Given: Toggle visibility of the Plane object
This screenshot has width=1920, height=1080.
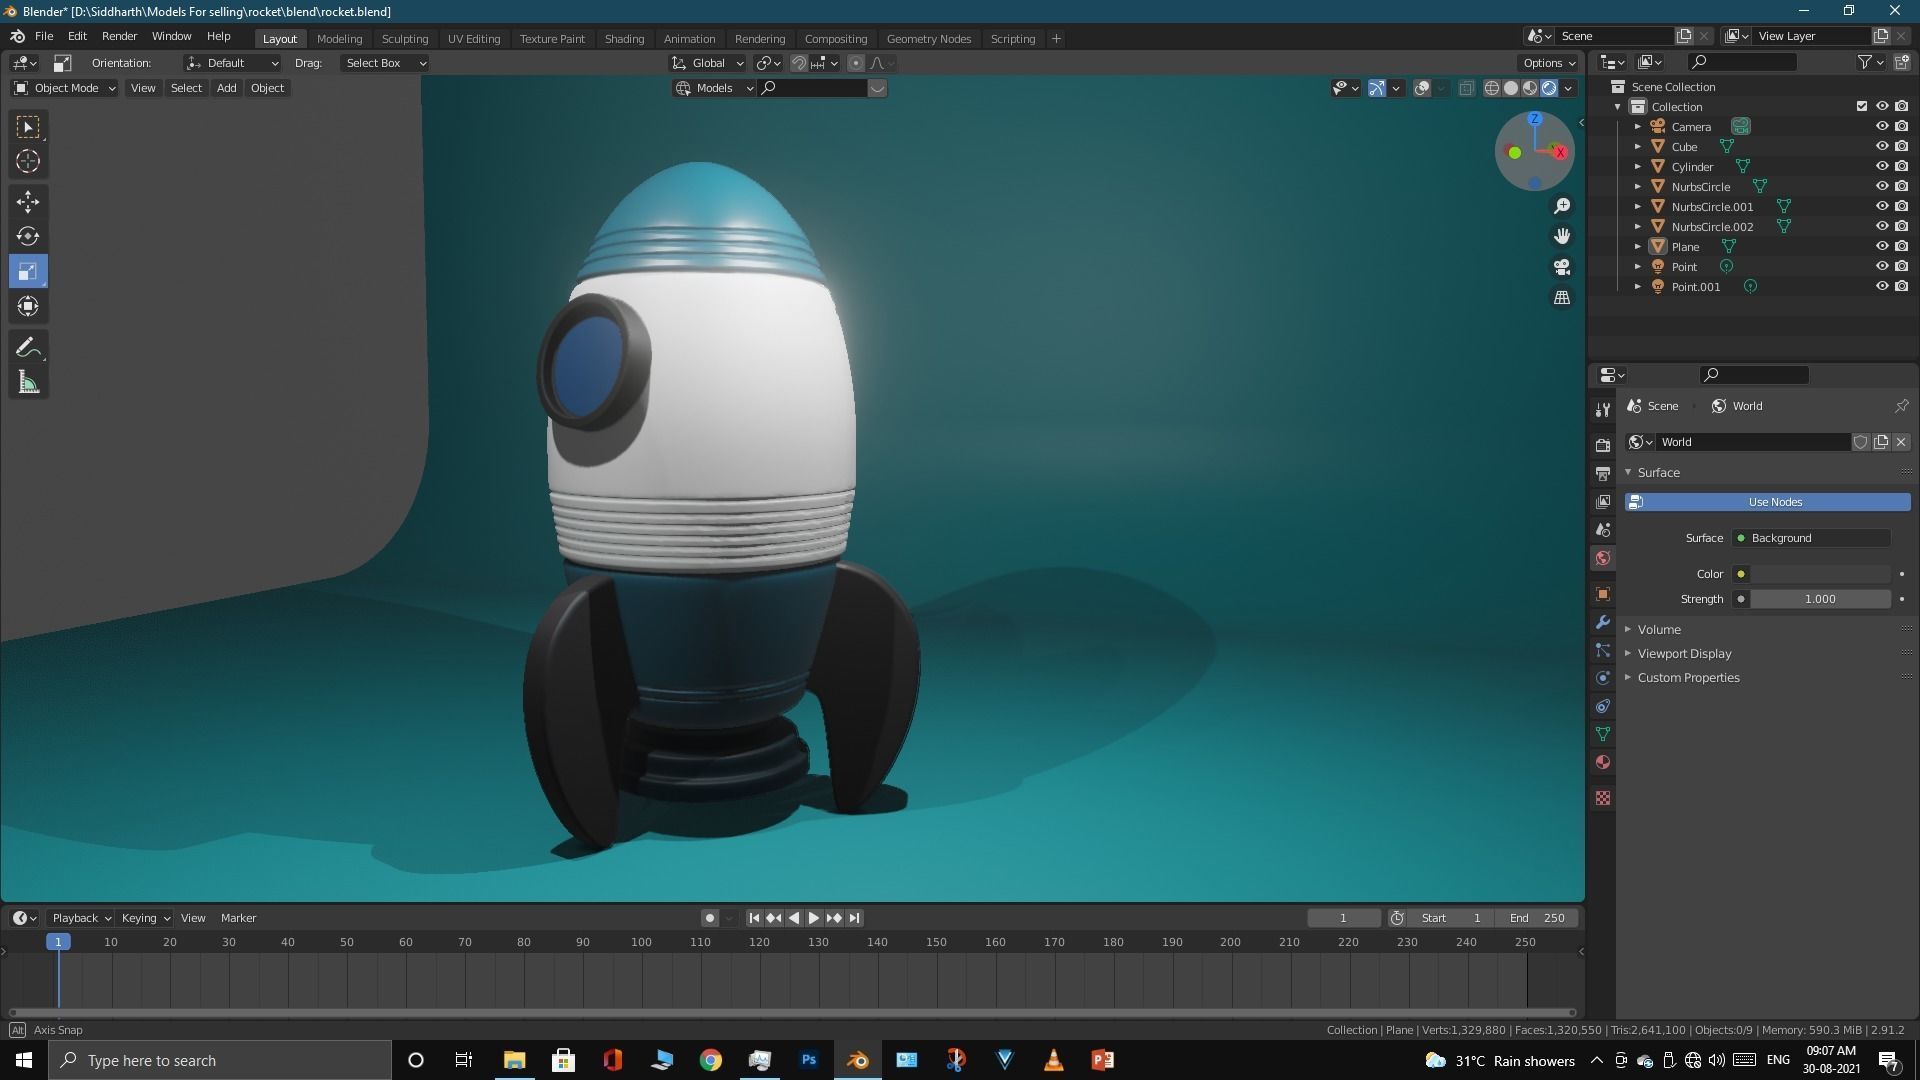Looking at the screenshot, I should [1881, 247].
